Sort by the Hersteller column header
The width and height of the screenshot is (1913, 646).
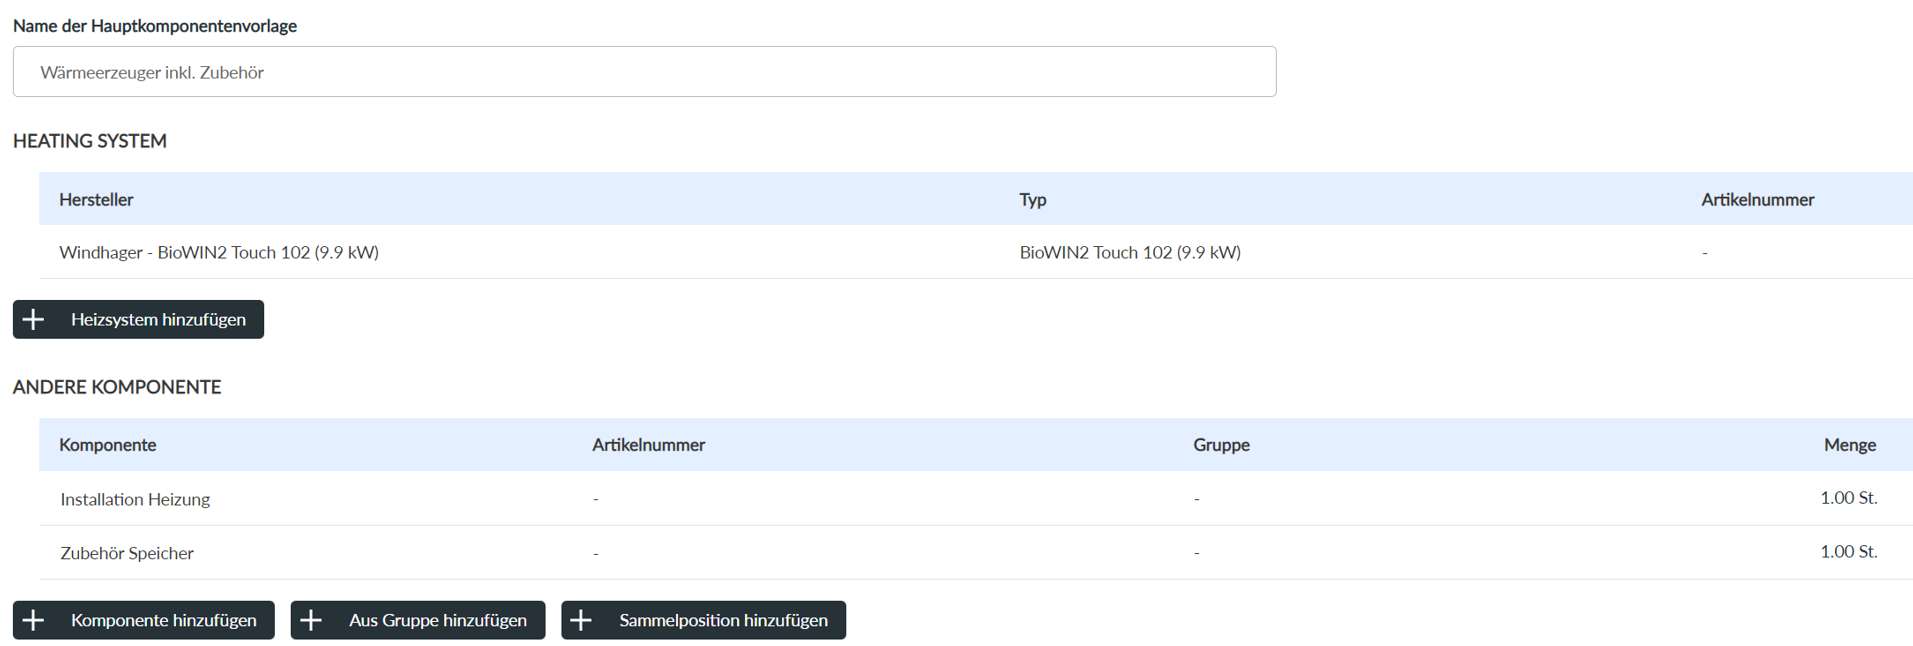96,200
